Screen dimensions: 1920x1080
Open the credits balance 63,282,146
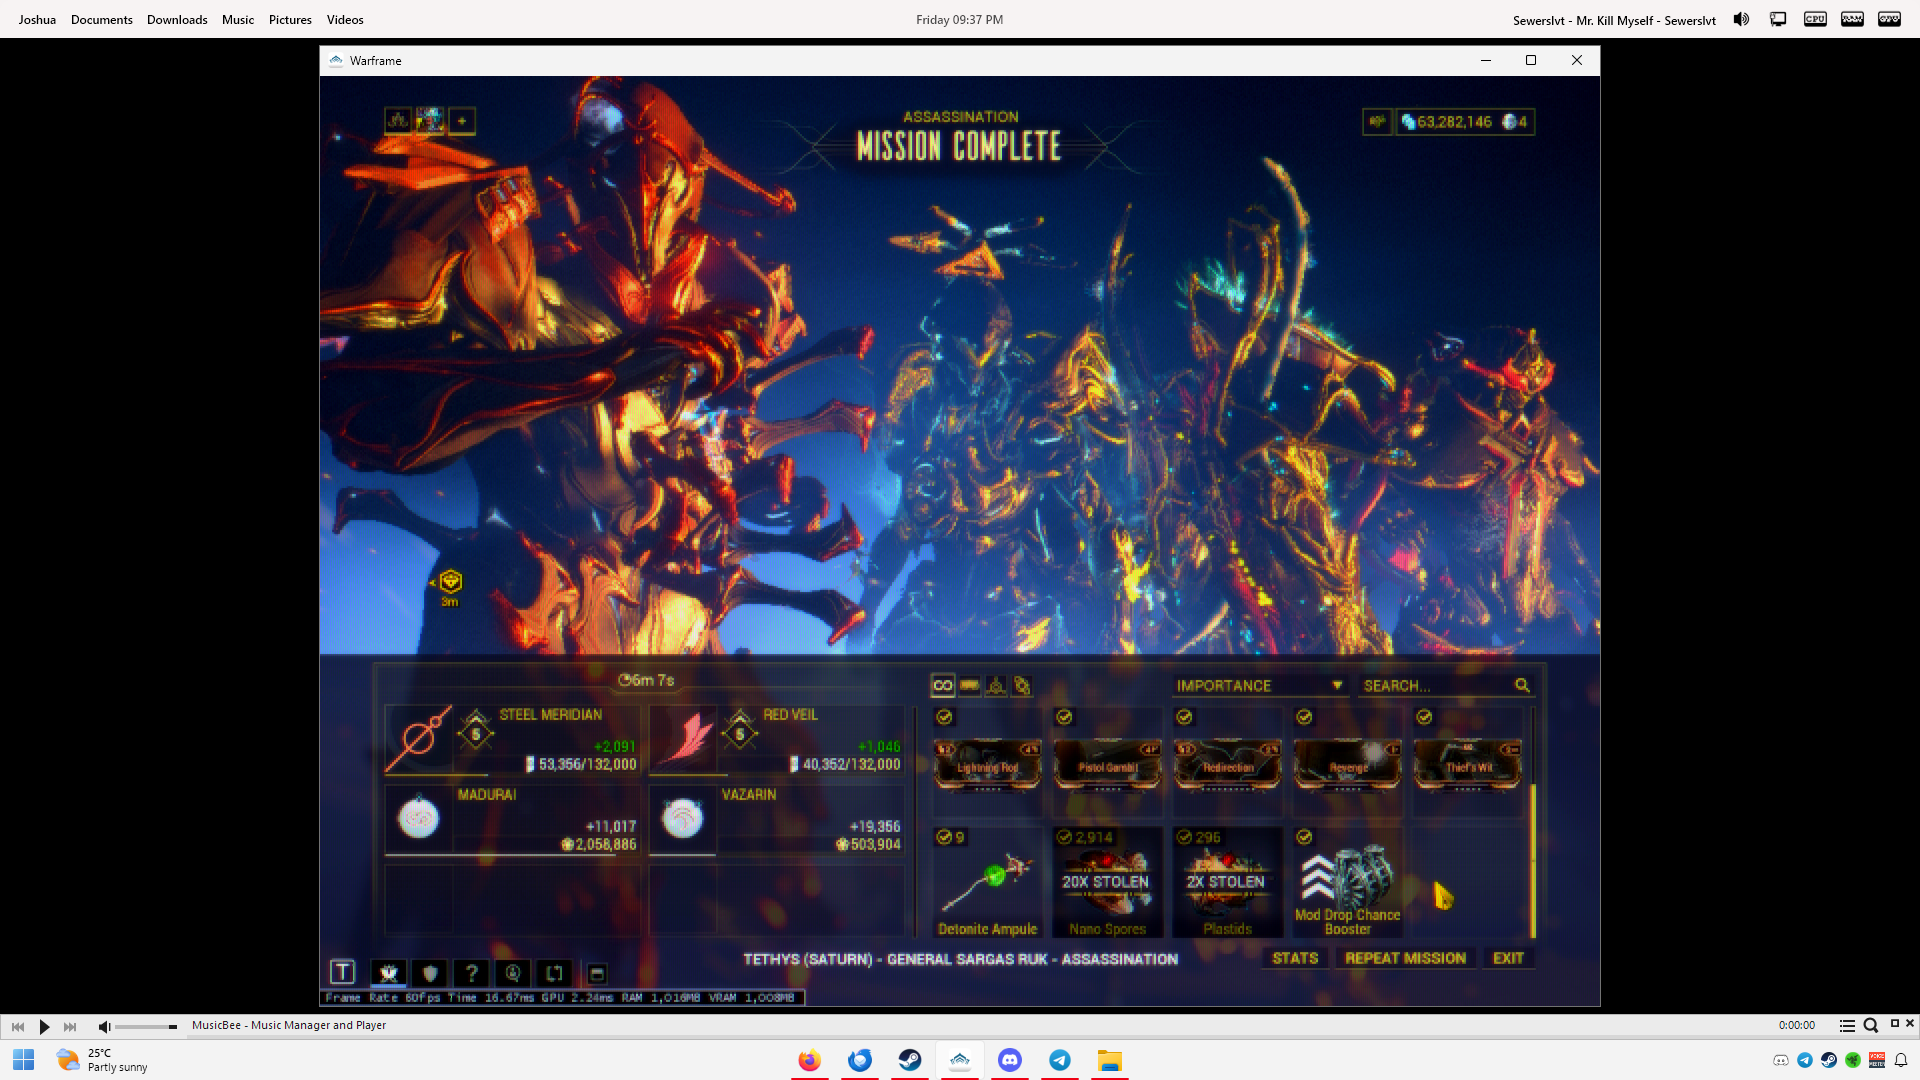[1446, 122]
